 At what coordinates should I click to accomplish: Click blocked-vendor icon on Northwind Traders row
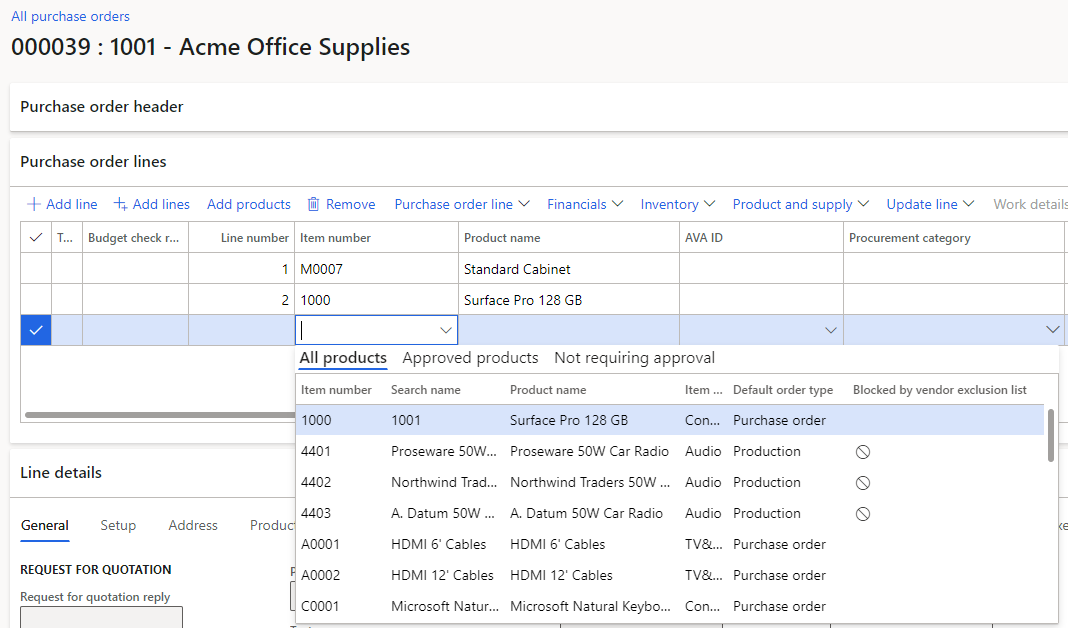[861, 482]
